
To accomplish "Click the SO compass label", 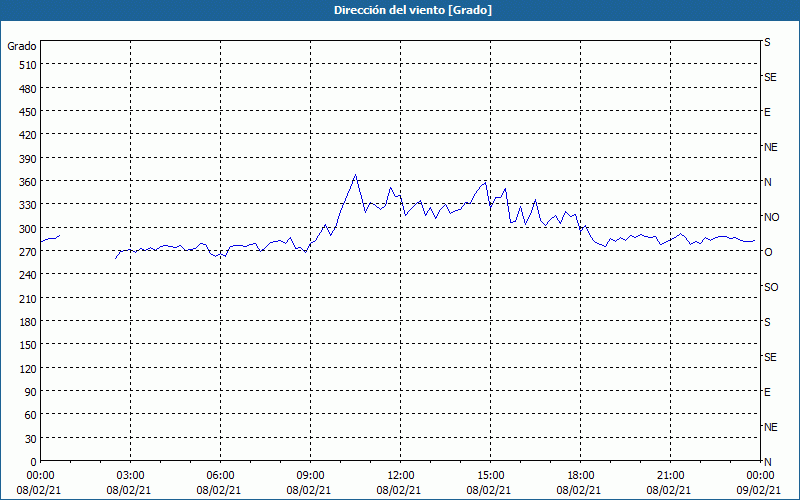I will click(771, 287).
